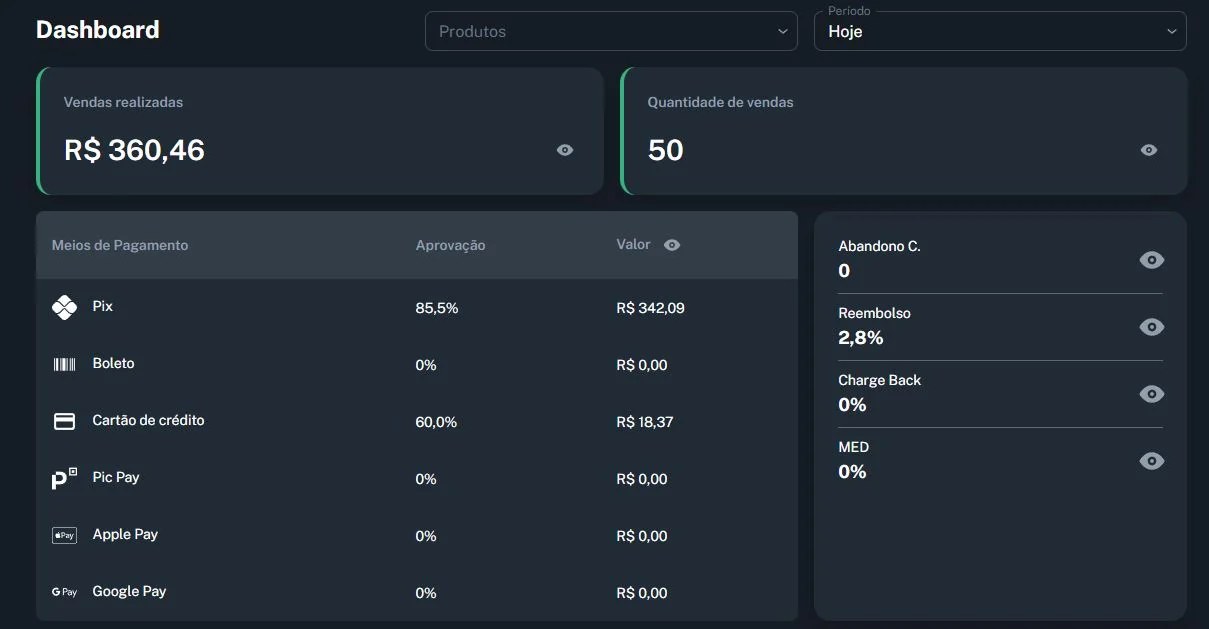Select the Cartão de crédito row label

(x=148, y=420)
